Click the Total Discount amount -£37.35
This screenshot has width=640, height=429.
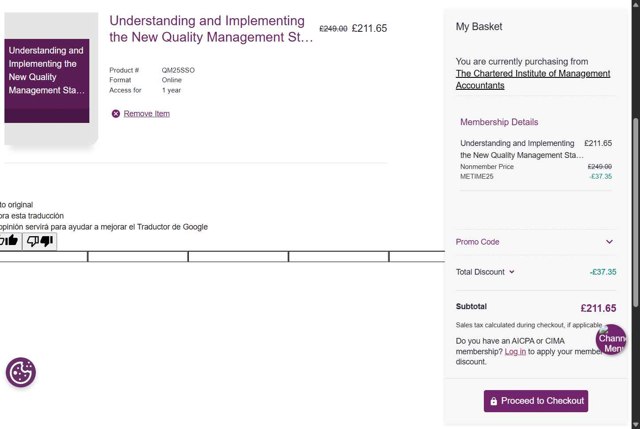point(603,272)
